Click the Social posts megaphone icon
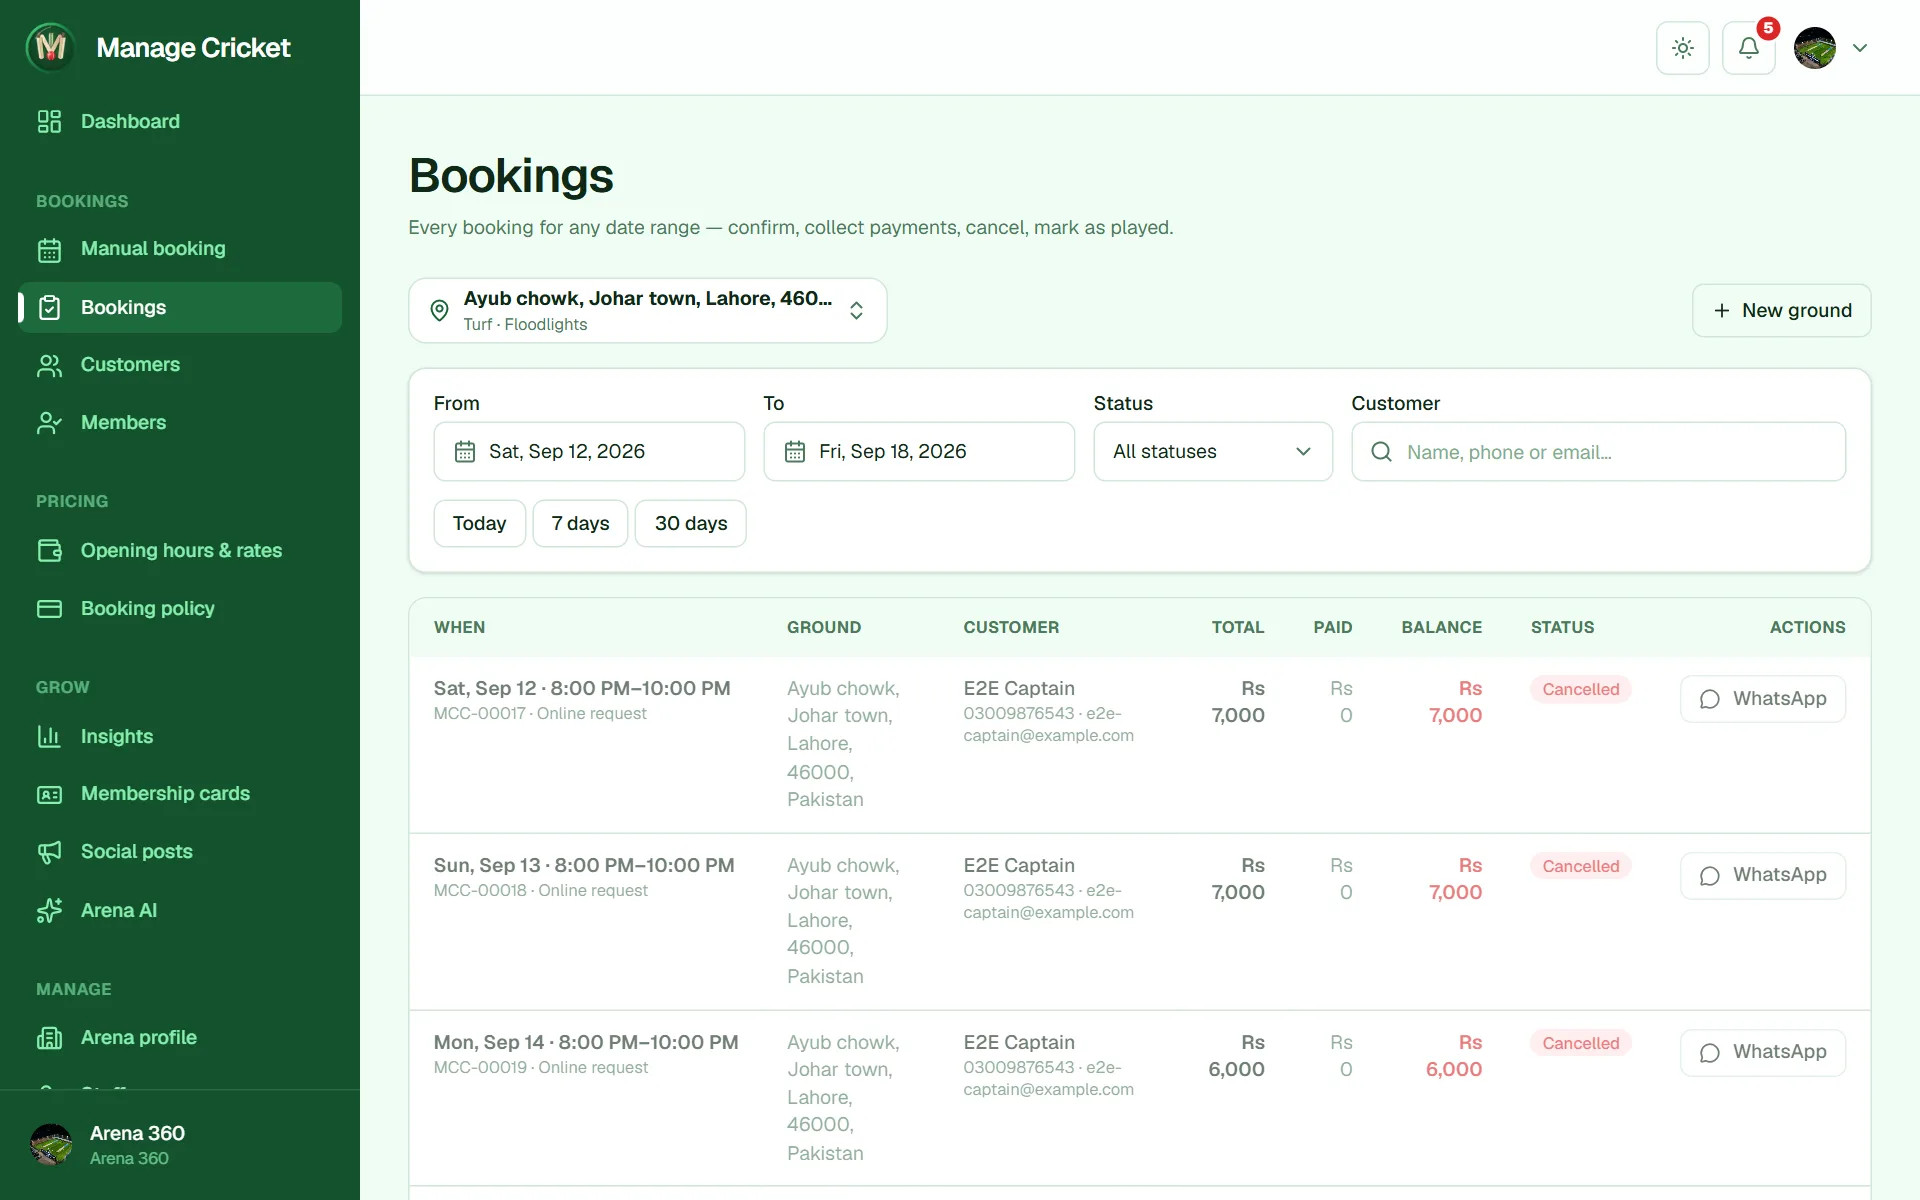The image size is (1920, 1200). 49,852
